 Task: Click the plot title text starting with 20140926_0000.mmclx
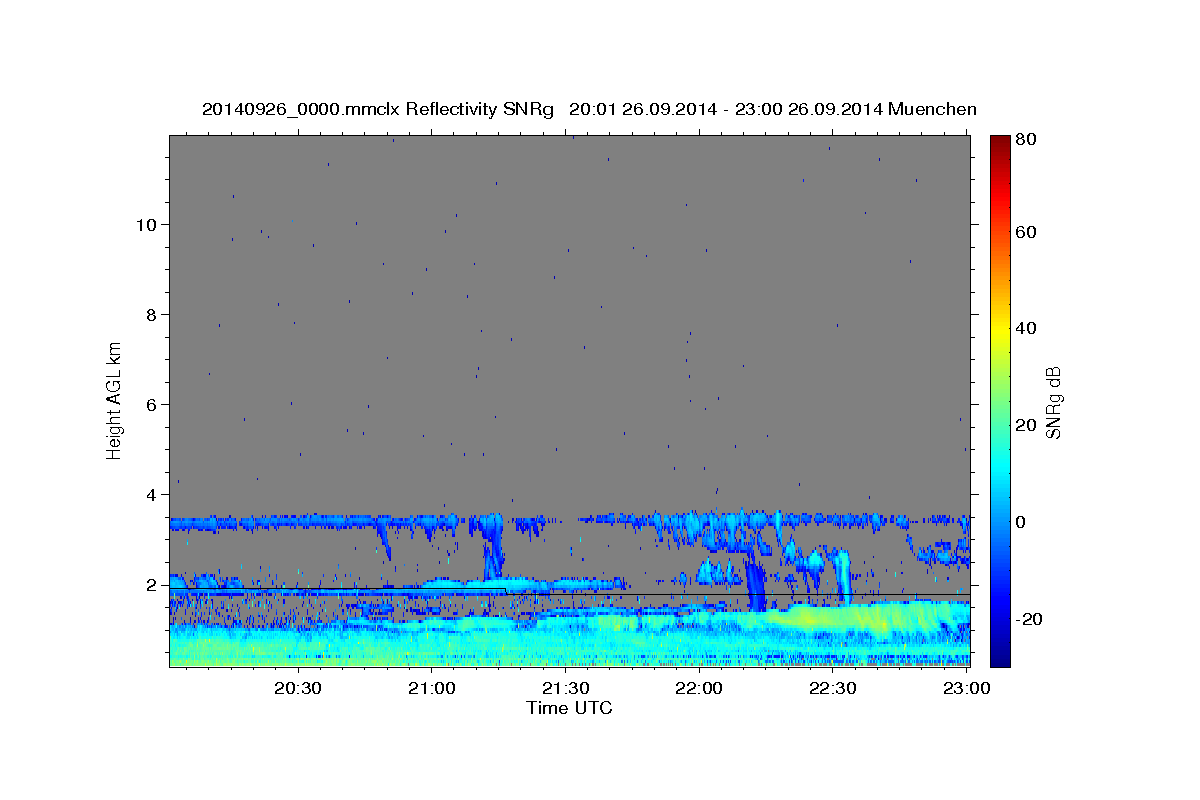[x=589, y=109]
